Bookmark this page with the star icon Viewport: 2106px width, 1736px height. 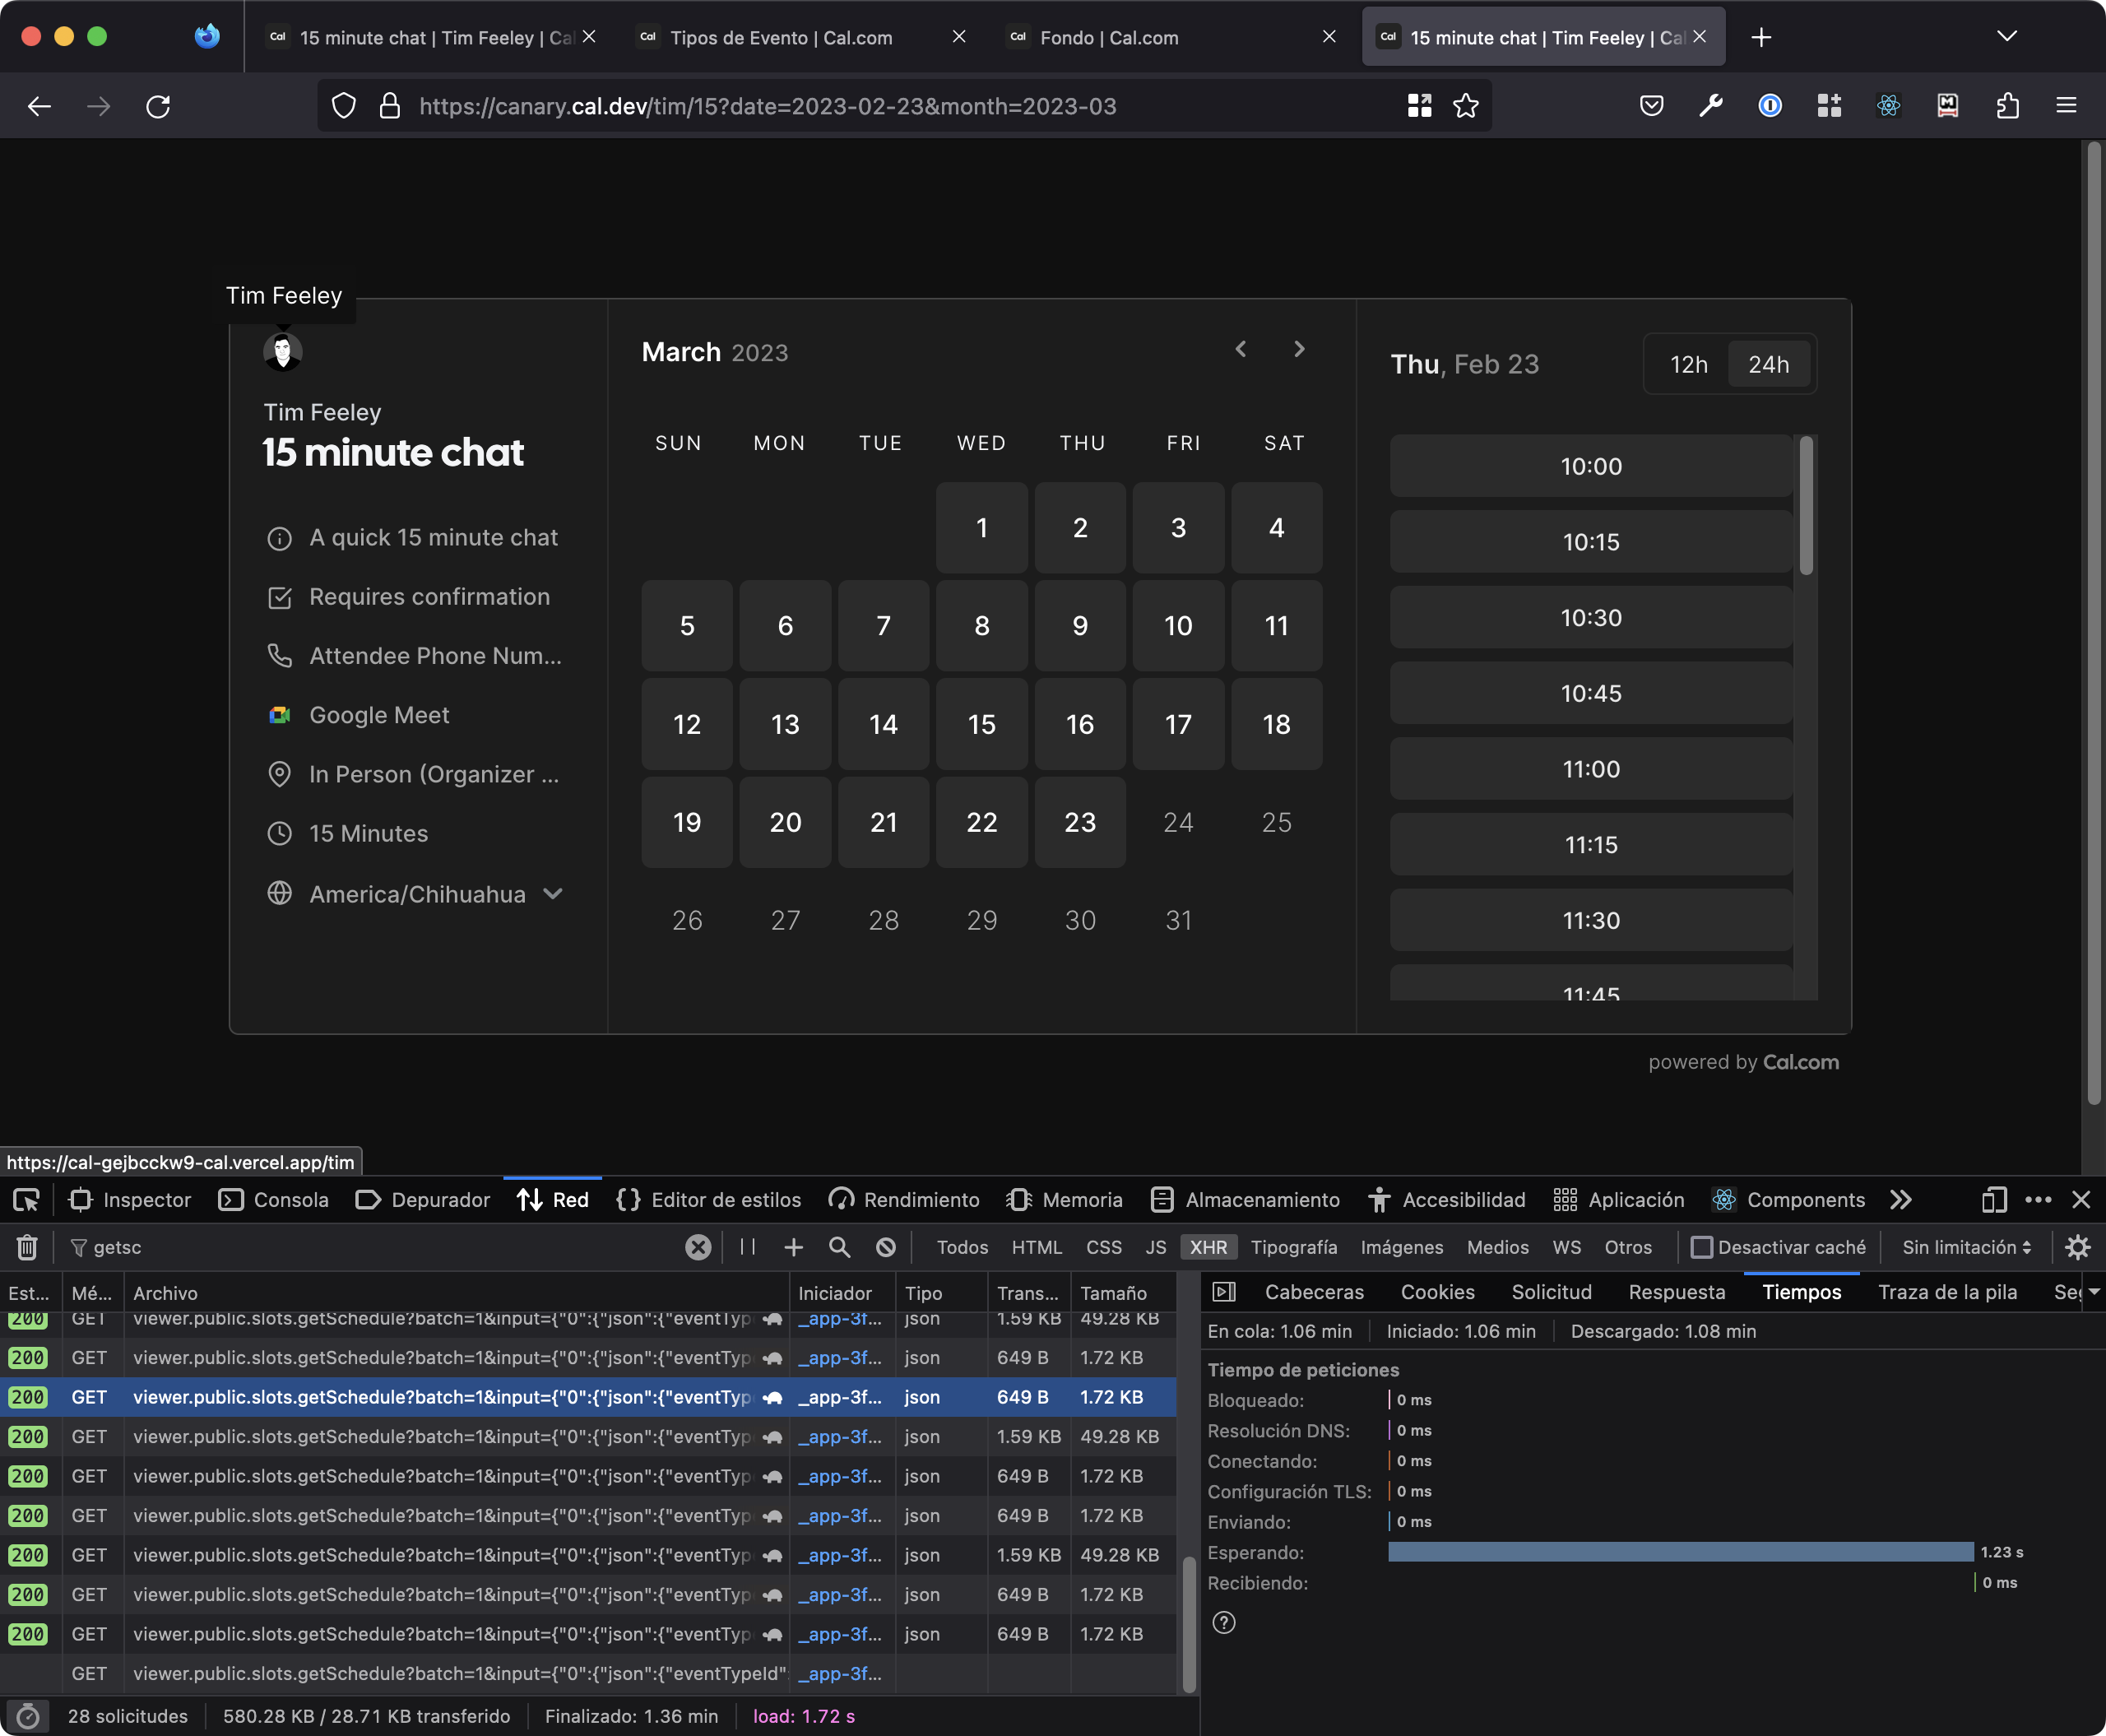1466,106
